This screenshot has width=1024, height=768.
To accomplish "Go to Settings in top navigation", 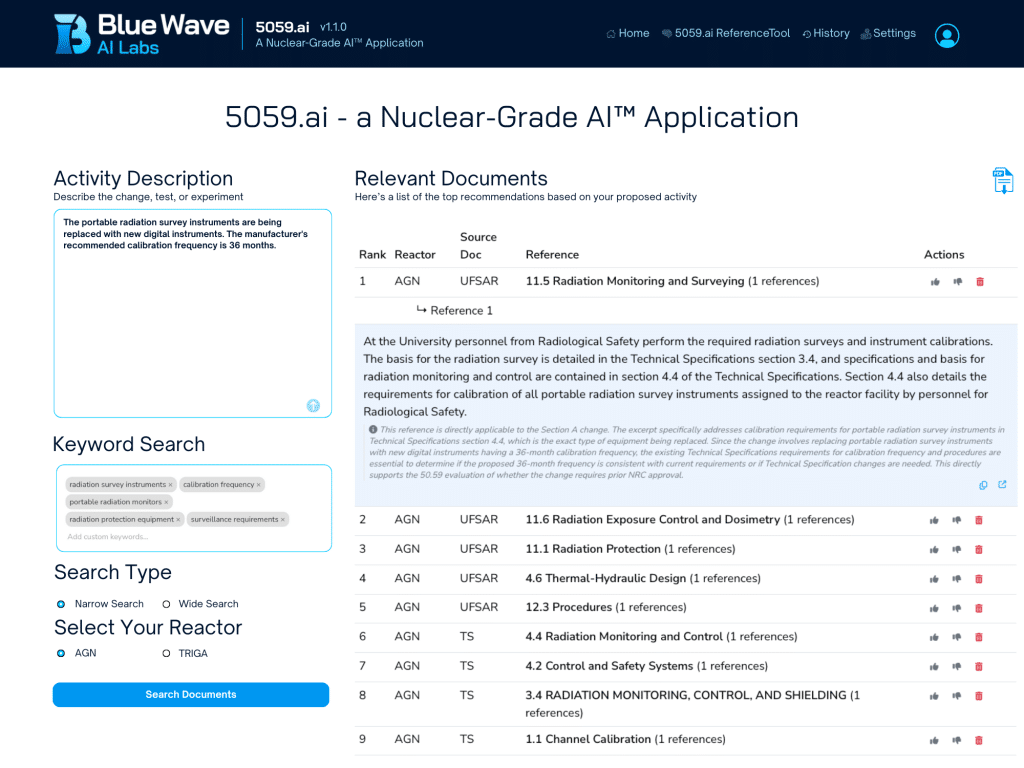I will coord(888,34).
